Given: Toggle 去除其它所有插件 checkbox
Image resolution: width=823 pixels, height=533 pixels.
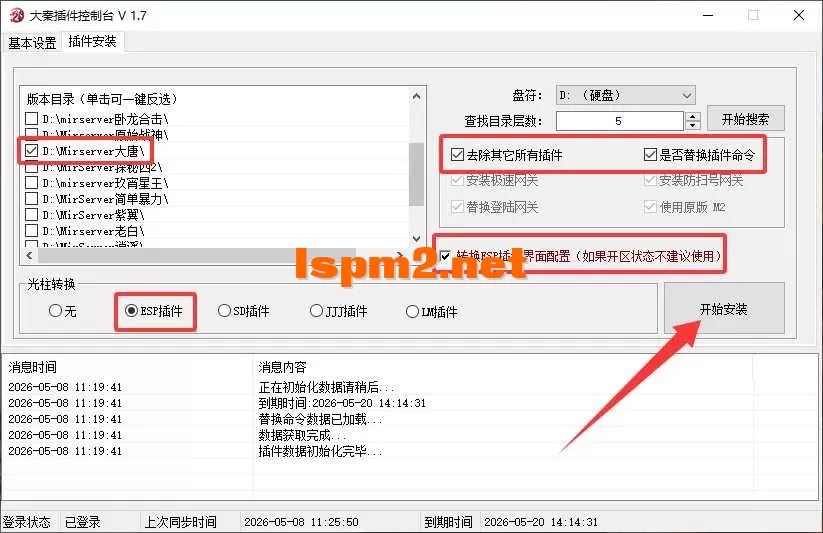Looking at the screenshot, I should tap(457, 155).
